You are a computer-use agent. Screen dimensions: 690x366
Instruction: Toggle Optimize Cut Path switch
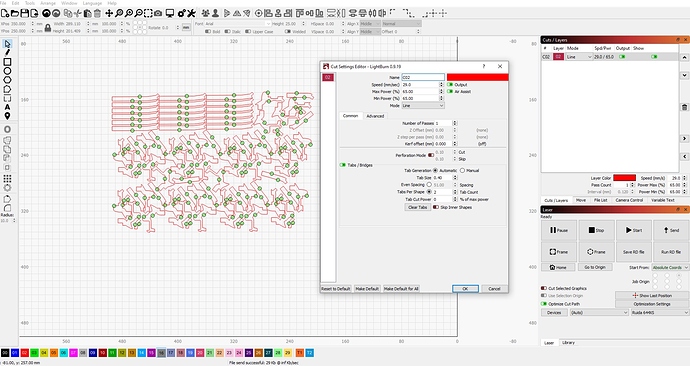[x=544, y=304]
